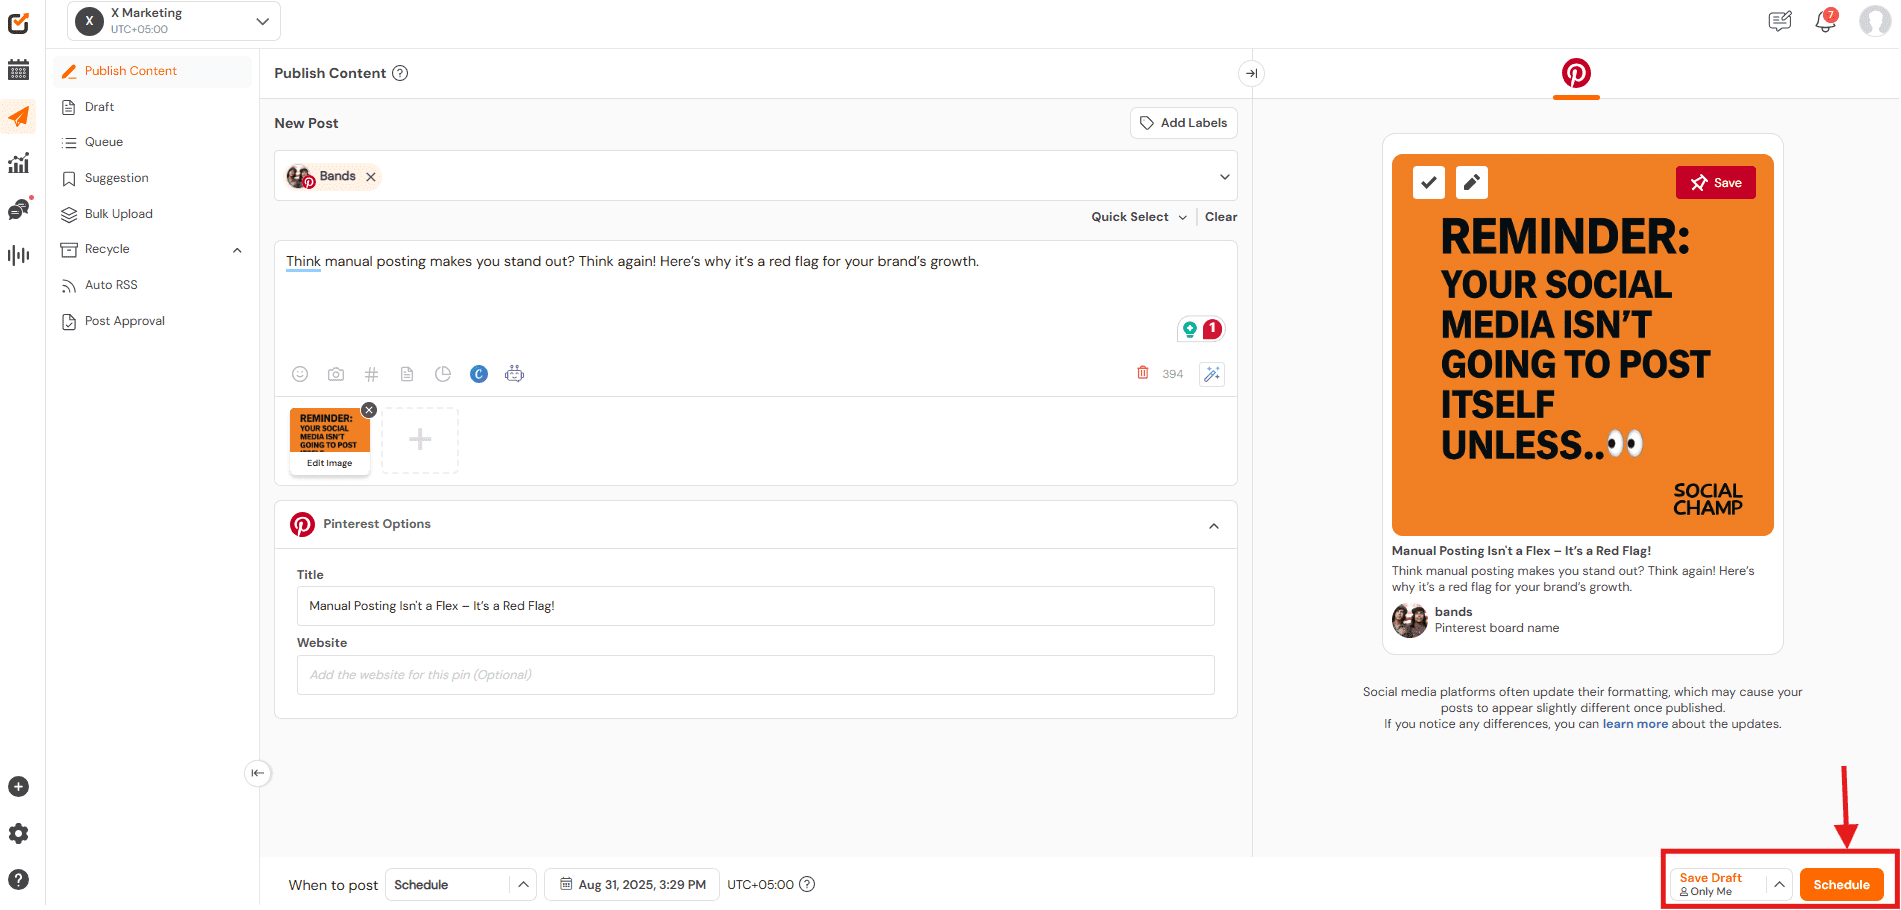Image resolution: width=1901 pixels, height=910 pixels.
Task: Select the camera icon to add media
Action: [x=335, y=373]
